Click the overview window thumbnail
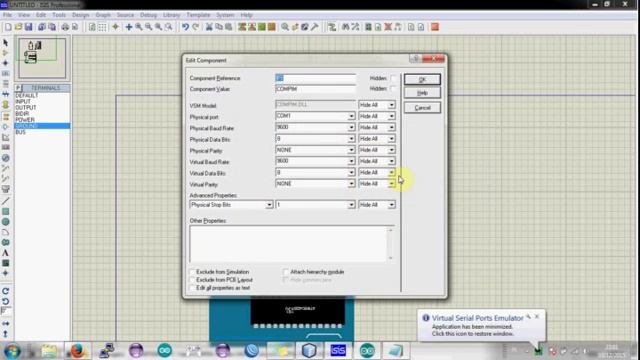Image resolution: width=640 pixels, height=360 pixels. [42, 58]
